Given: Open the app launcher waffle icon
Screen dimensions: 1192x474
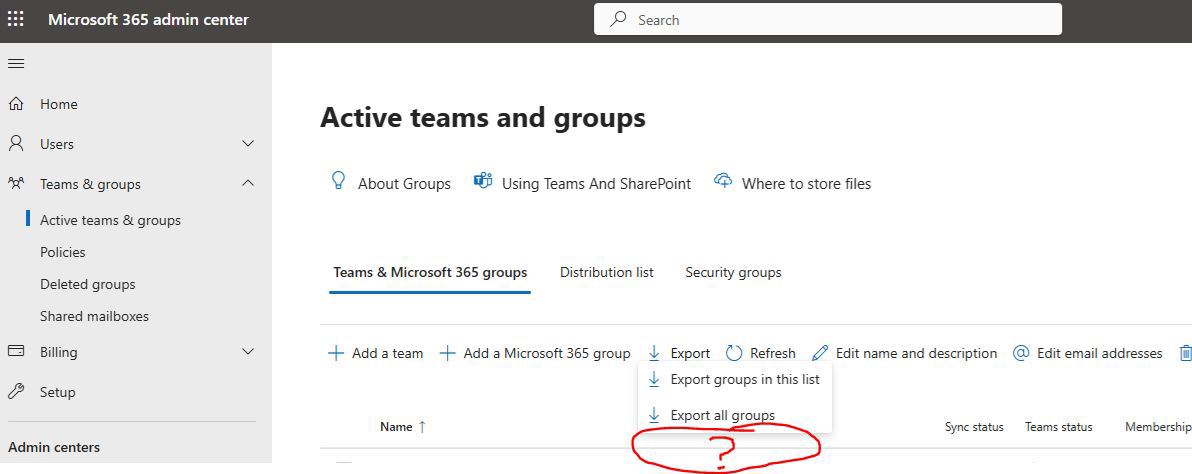Looking at the screenshot, I should [x=15, y=19].
